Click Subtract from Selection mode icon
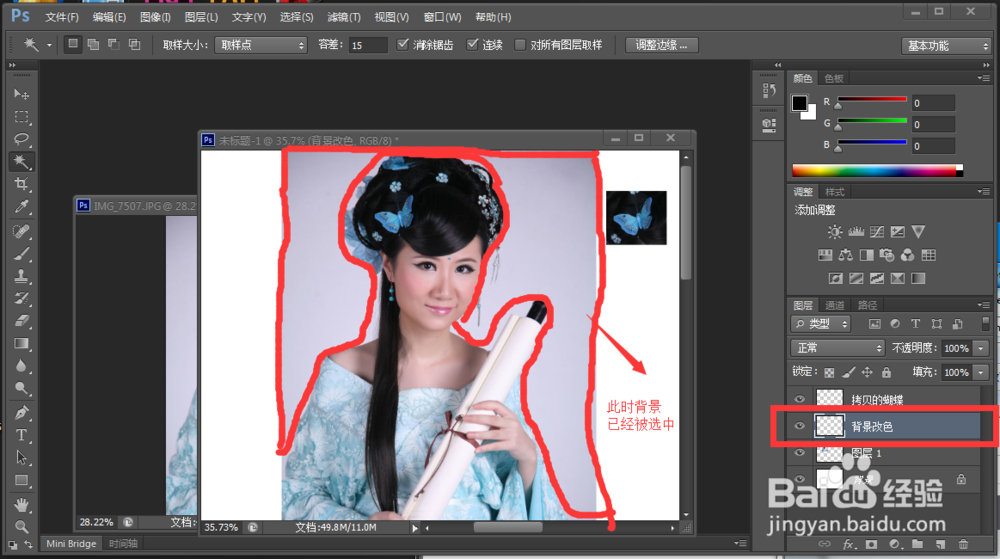 tap(114, 44)
